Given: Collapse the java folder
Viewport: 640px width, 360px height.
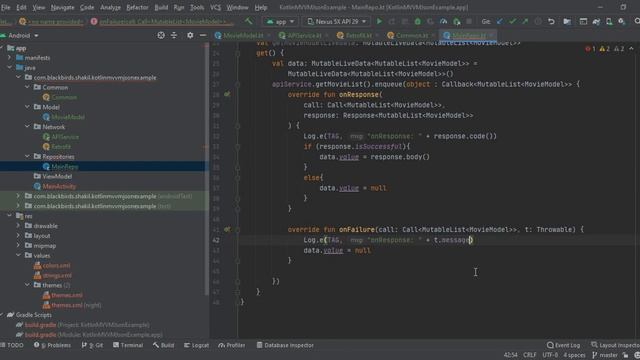Looking at the screenshot, I should tap(9, 67).
